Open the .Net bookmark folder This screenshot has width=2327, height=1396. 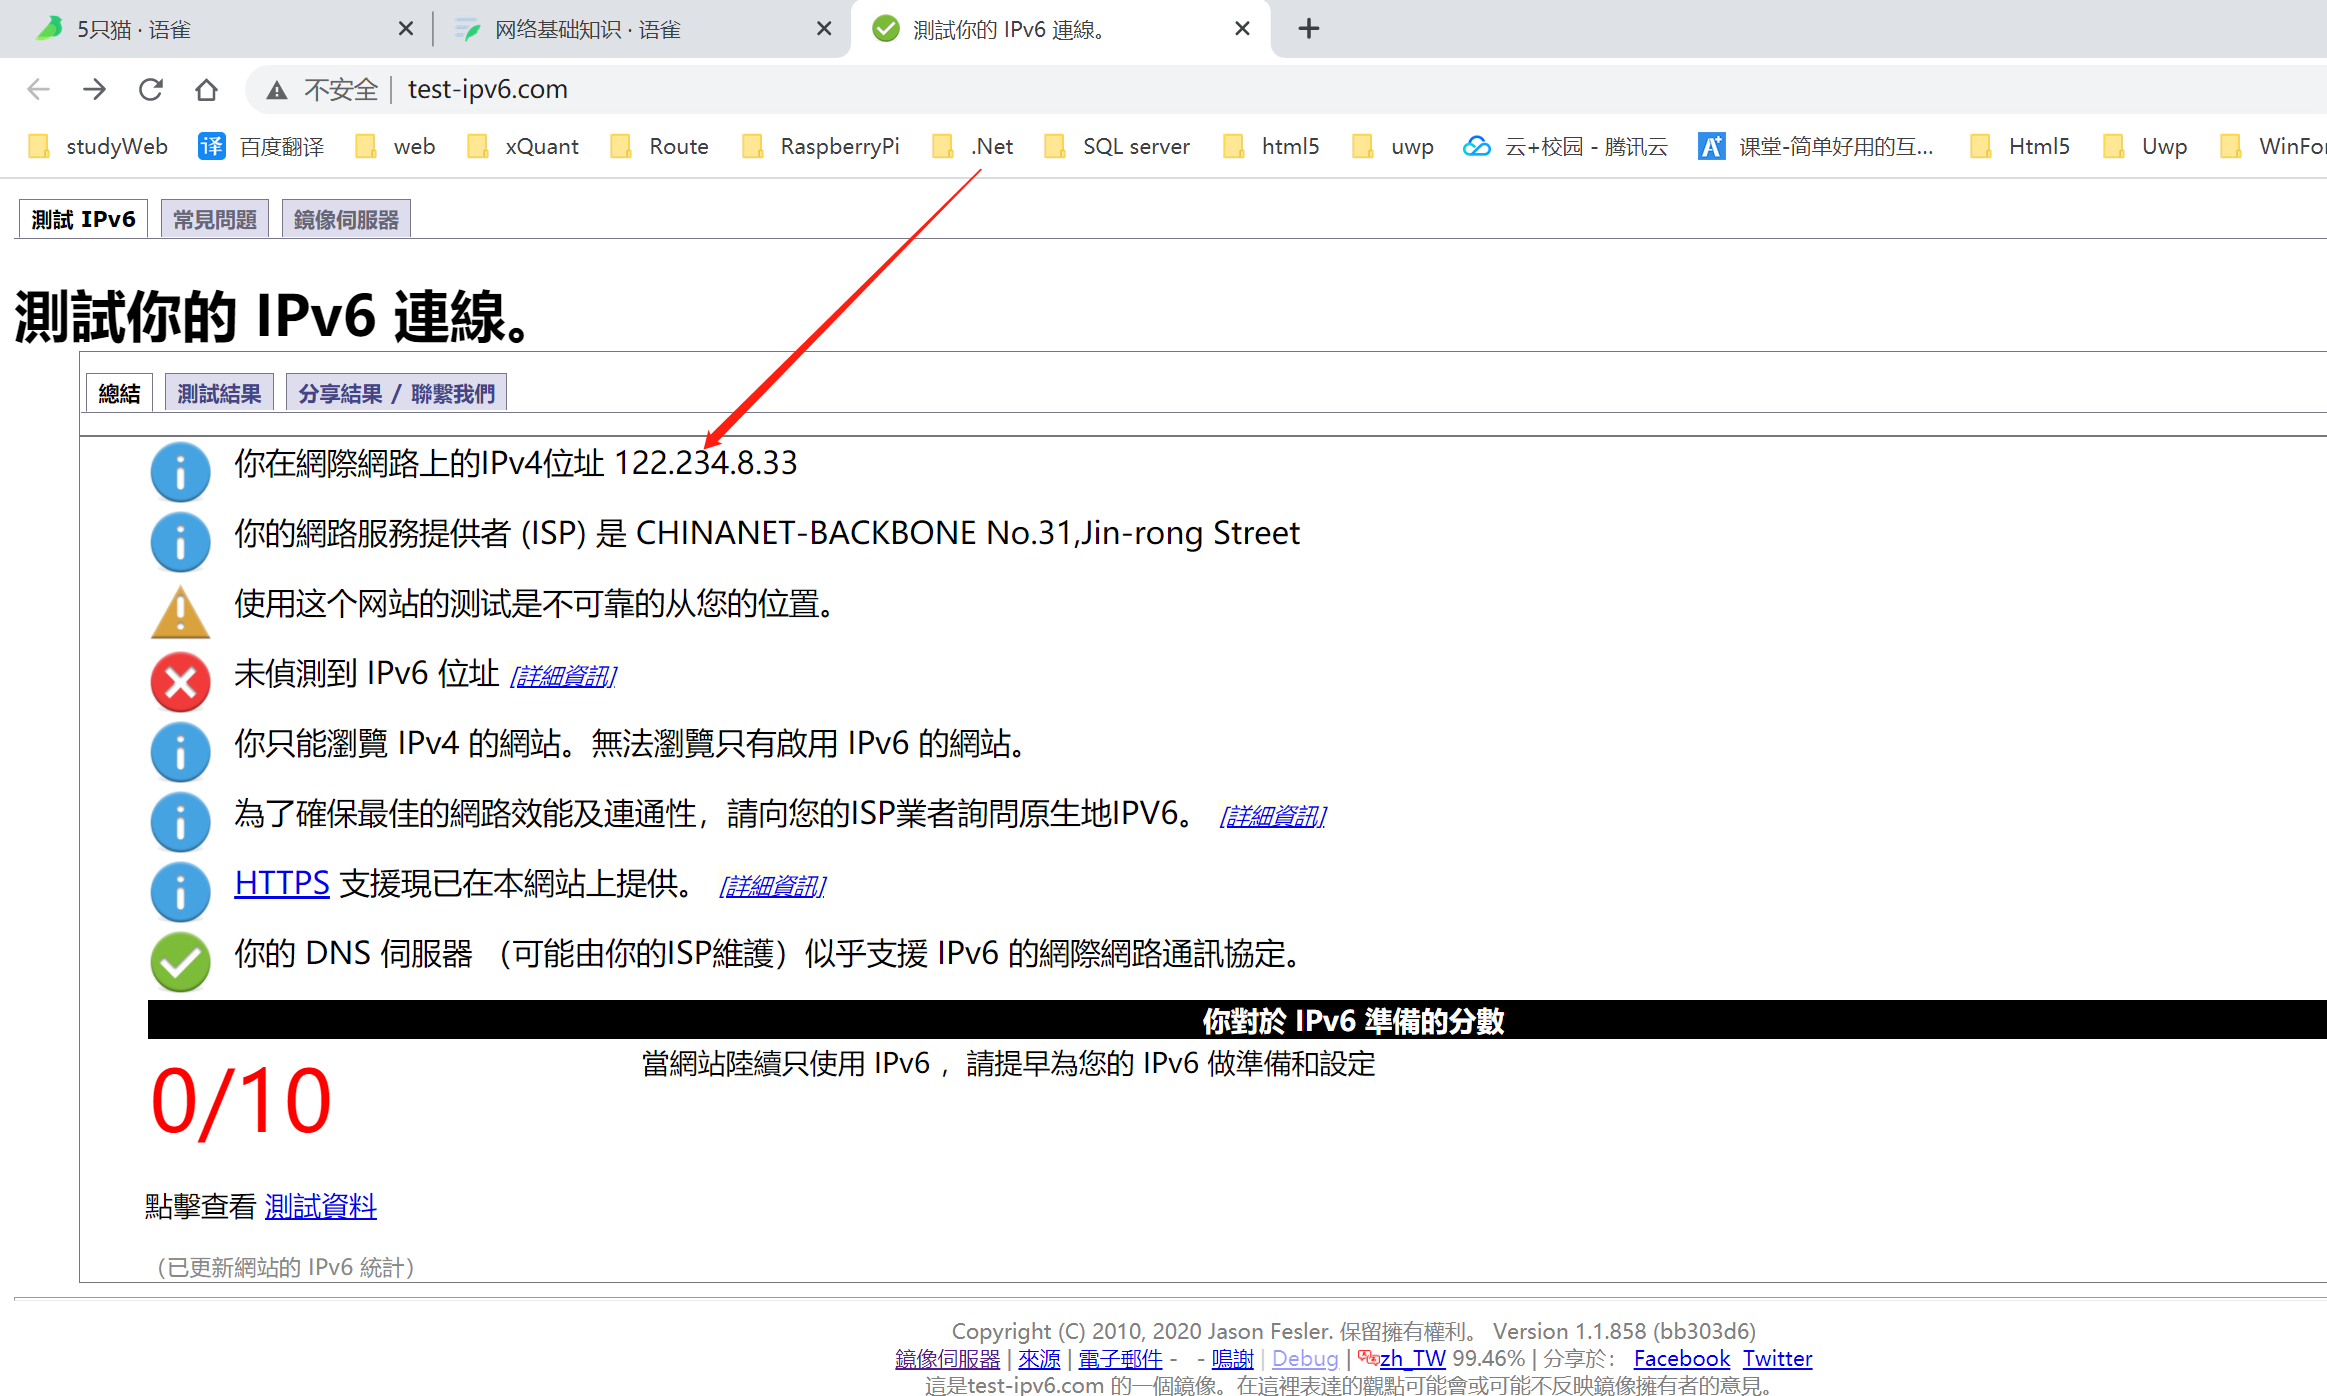click(973, 147)
